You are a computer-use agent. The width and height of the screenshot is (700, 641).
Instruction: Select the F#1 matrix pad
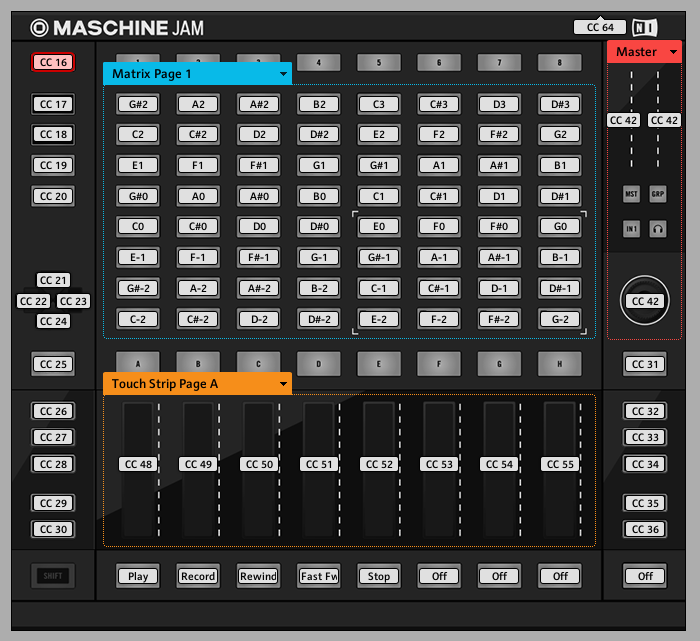click(x=258, y=166)
